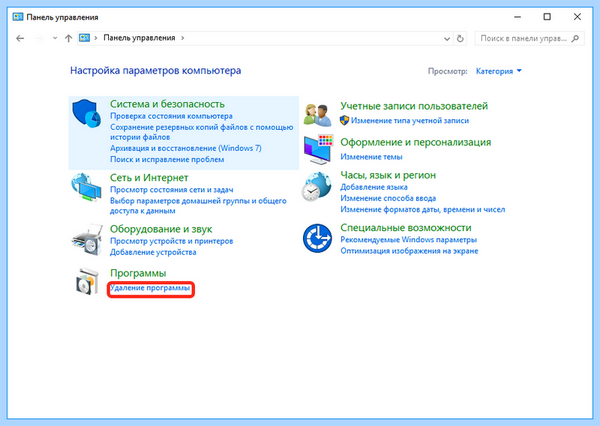This screenshot has height=426, width=600.
Task: Click the Control Panel icon in the address bar
Action: (84, 38)
